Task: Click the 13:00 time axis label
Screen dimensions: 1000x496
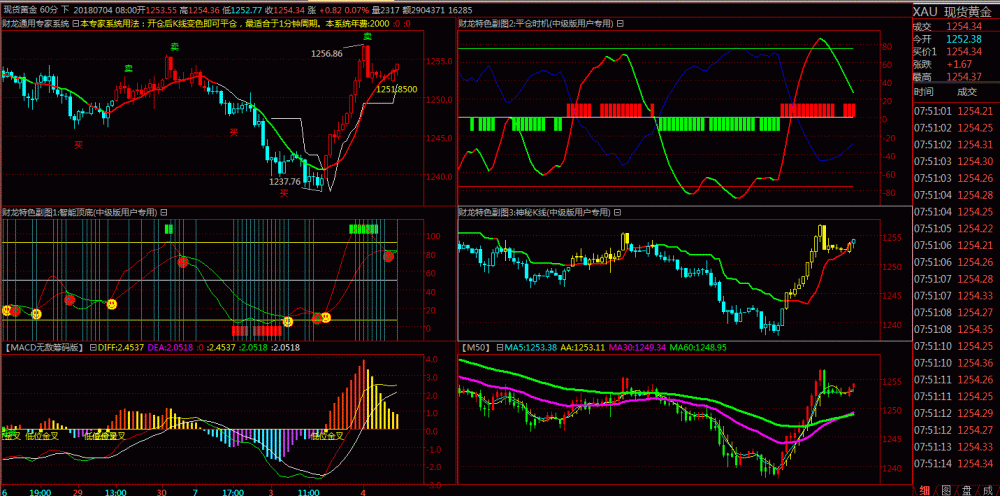Action: (115, 492)
